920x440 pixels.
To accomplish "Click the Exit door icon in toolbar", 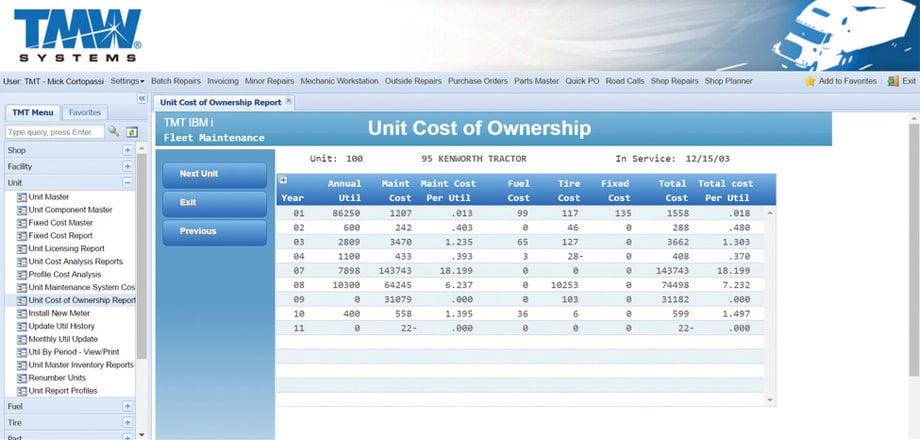I will (894, 81).
